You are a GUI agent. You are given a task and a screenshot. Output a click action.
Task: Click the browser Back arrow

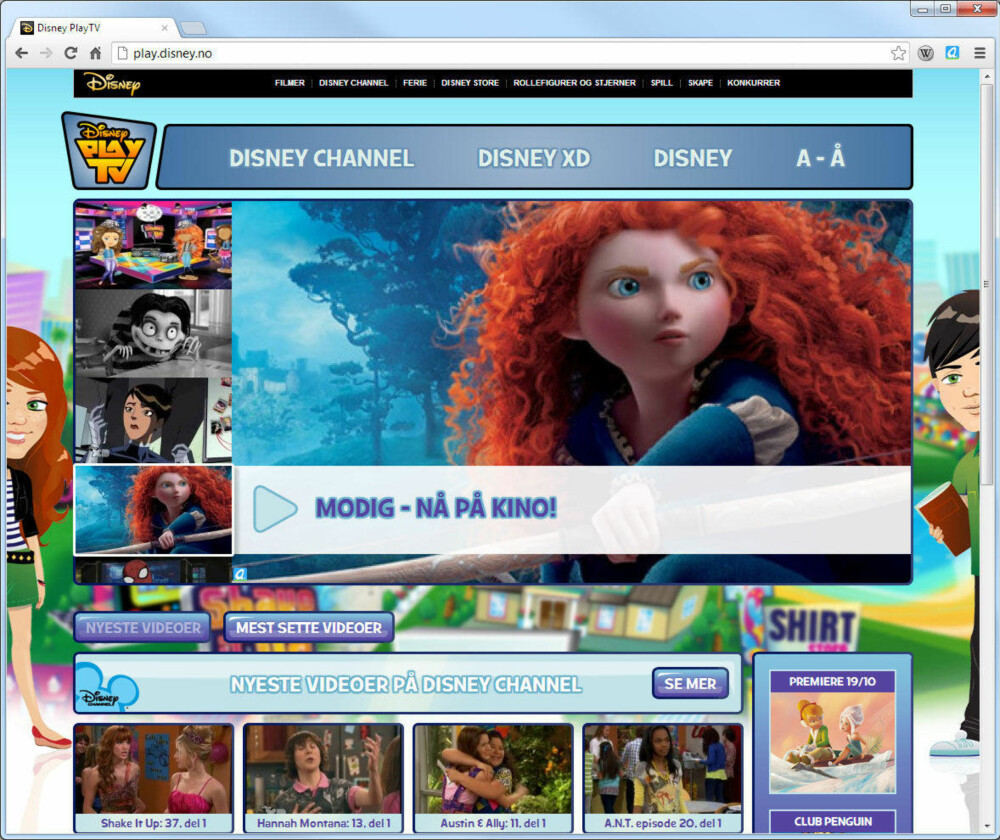pos(22,54)
